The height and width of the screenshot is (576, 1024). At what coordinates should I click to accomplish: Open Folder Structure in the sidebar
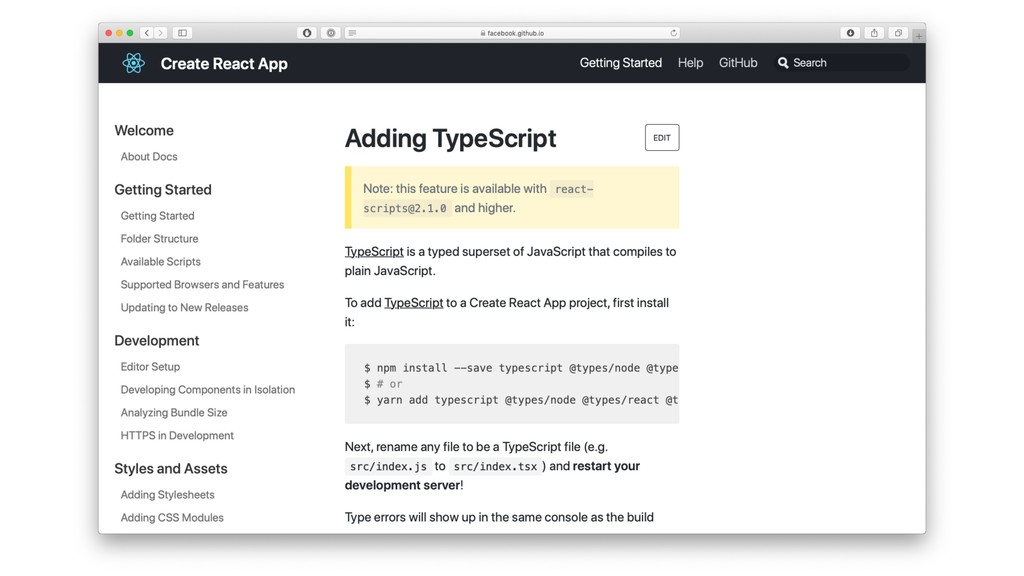[159, 239]
